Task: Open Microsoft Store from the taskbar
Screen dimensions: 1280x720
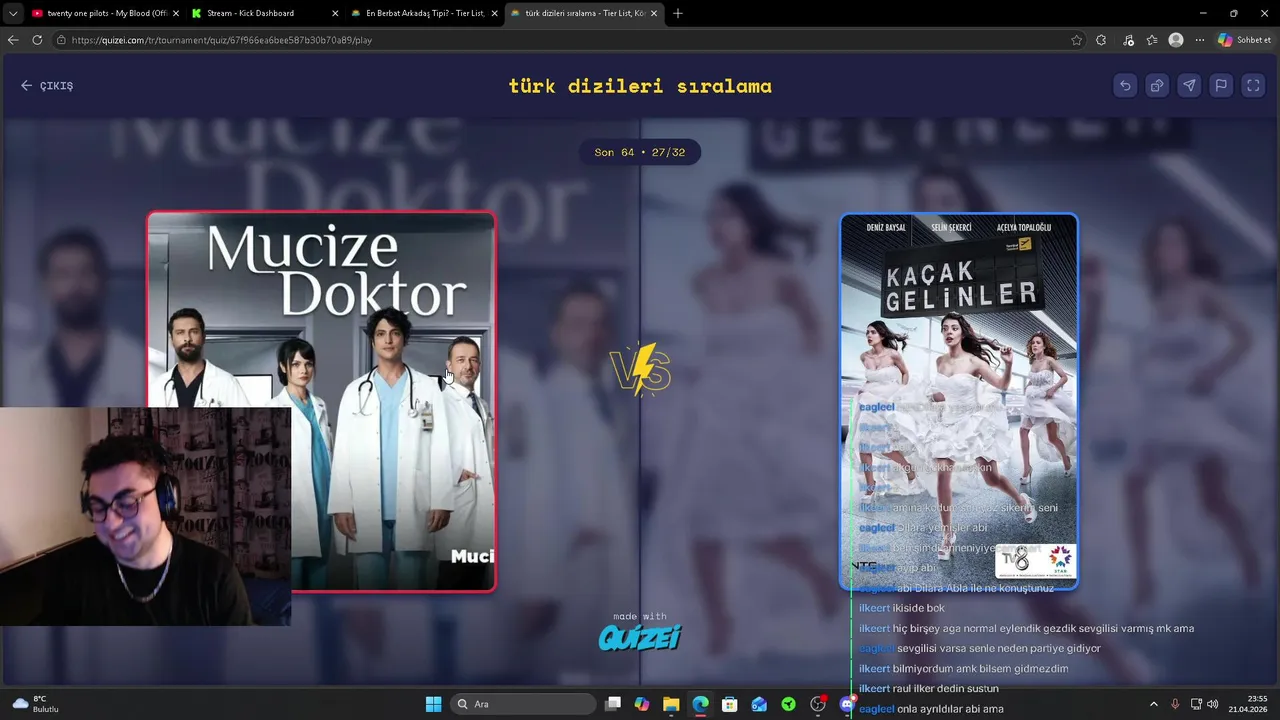Action: coord(730,704)
